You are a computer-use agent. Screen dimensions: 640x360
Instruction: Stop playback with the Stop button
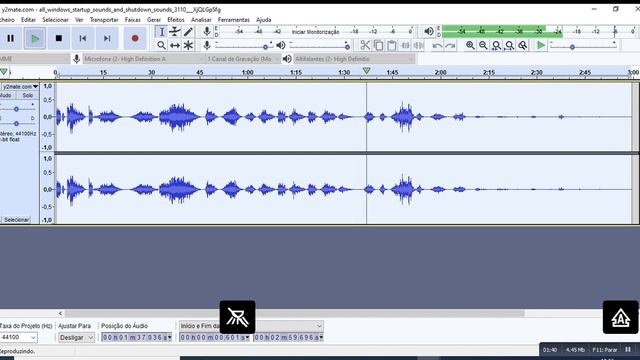point(59,38)
